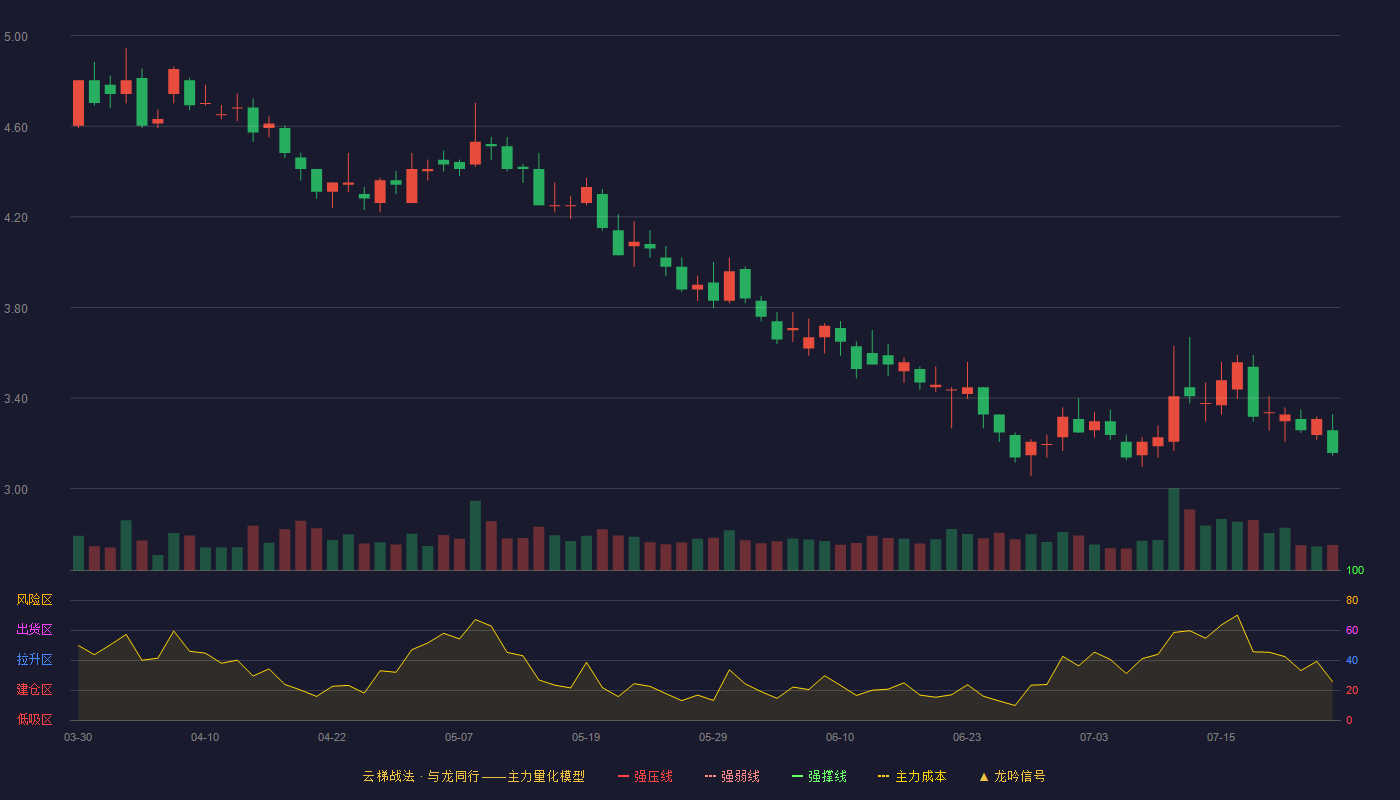
Task: Select the 风险区 zone label
Action: click(x=34, y=600)
